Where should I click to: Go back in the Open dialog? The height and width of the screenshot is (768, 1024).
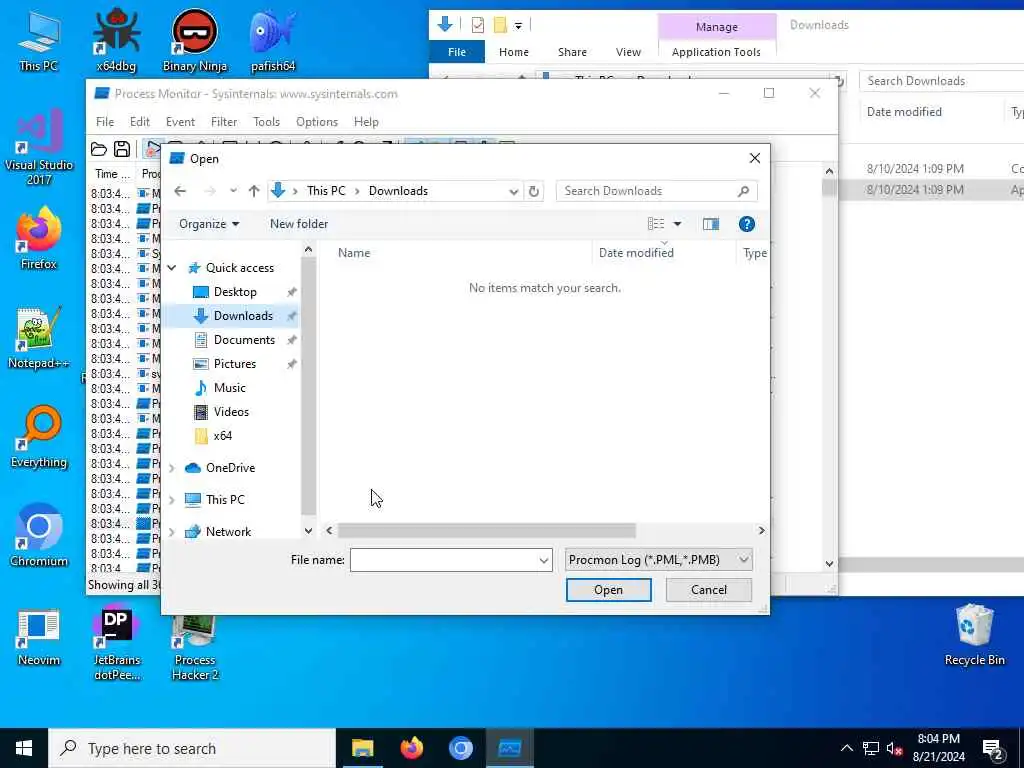click(180, 191)
